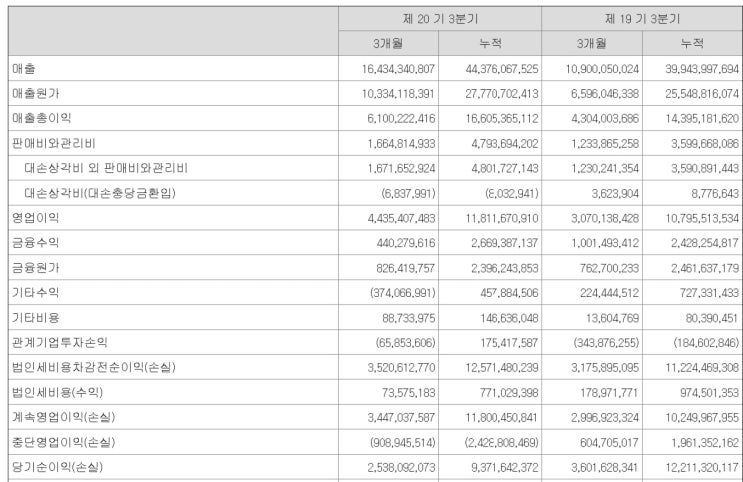The image size is (743, 482).
Task: Click the 제 19 기 3분기 header
Action: click(x=642, y=19)
